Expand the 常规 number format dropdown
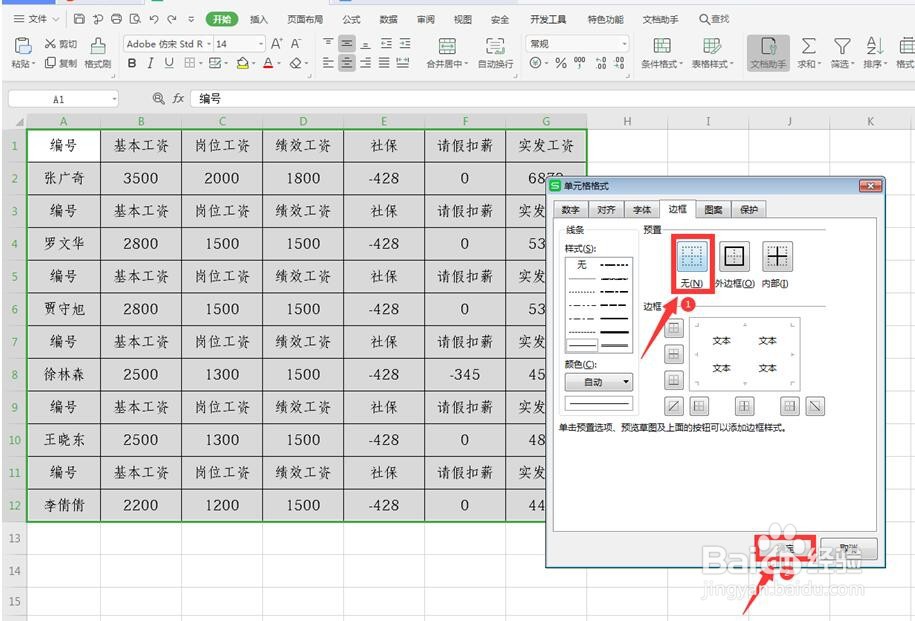The width and height of the screenshot is (915, 621). (x=624, y=44)
